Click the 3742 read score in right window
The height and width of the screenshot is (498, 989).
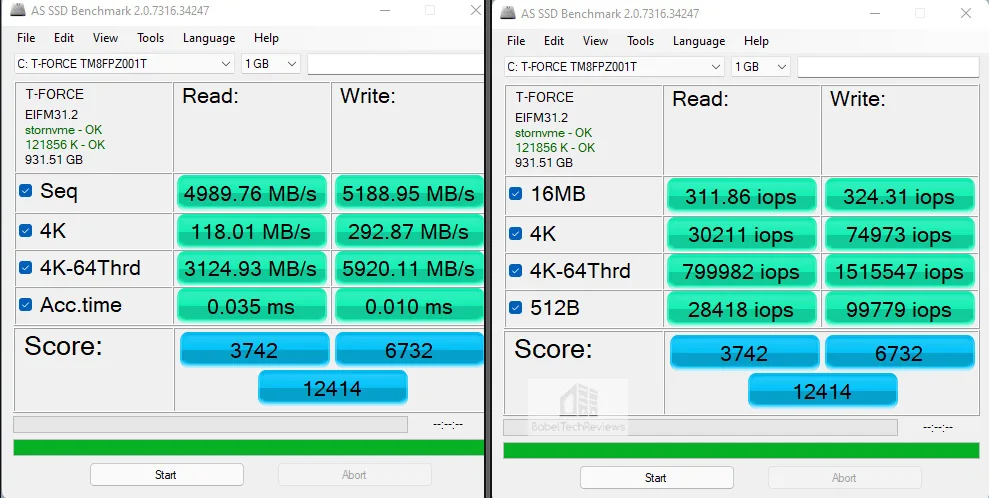pos(744,352)
